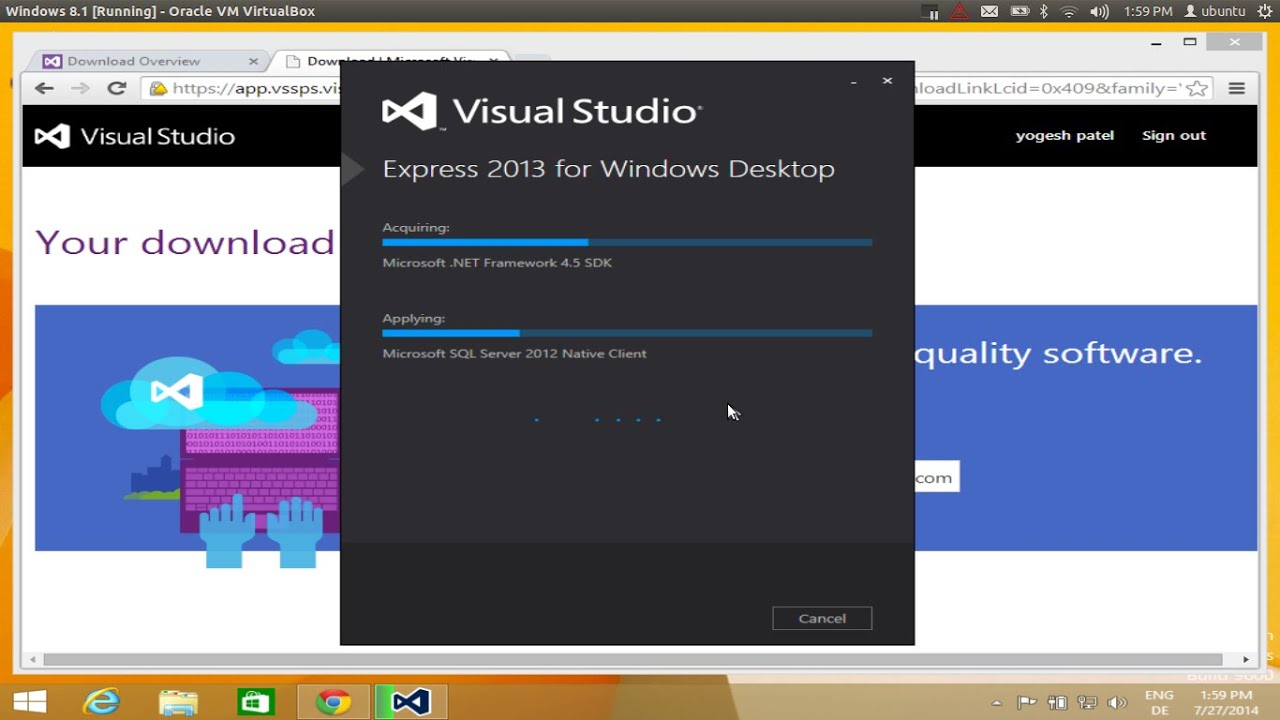Click the 'Your download' page heading
This screenshot has width=1280, height=720.
[x=185, y=242]
